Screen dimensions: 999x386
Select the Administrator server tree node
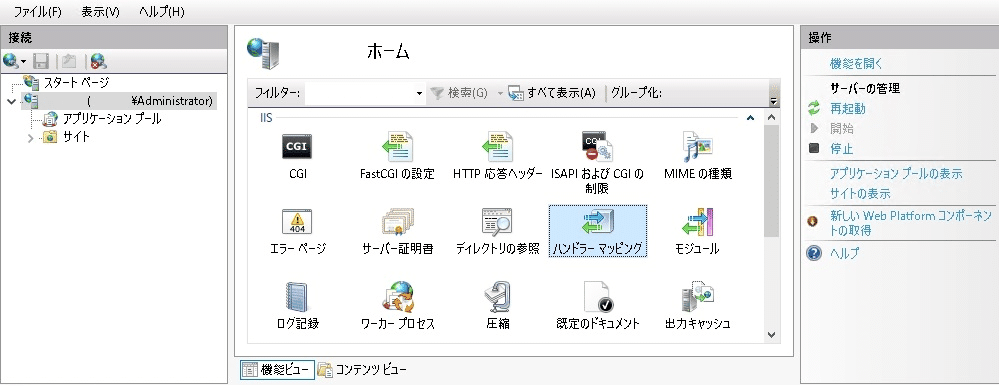point(119,101)
